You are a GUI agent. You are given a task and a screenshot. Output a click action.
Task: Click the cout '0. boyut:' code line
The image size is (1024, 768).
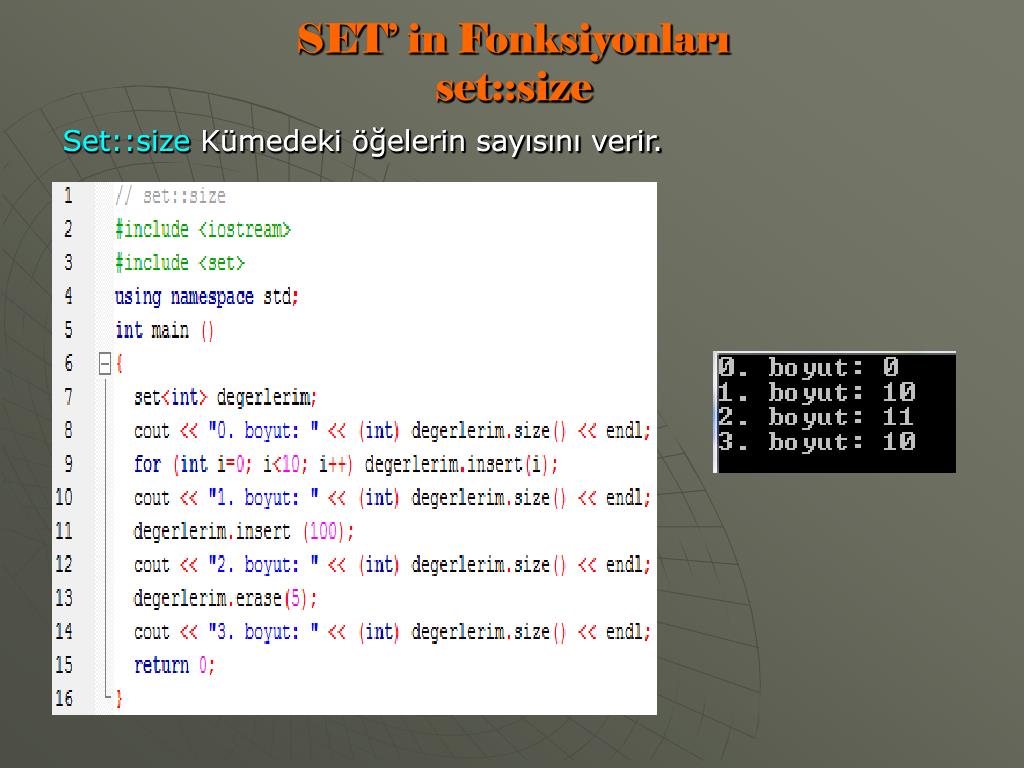[x=392, y=430]
